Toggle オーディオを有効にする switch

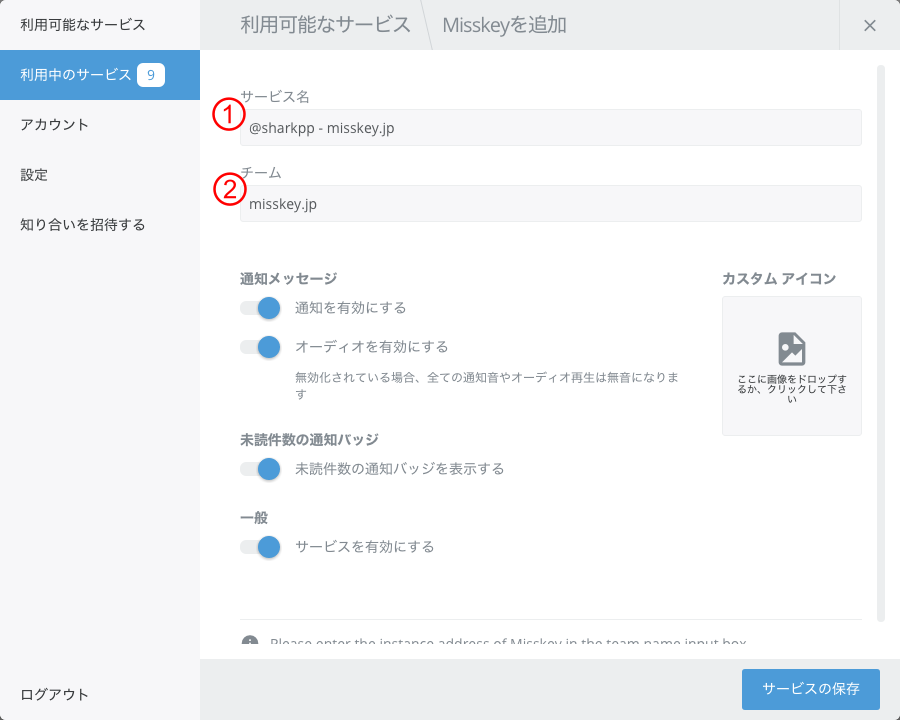(x=260, y=347)
